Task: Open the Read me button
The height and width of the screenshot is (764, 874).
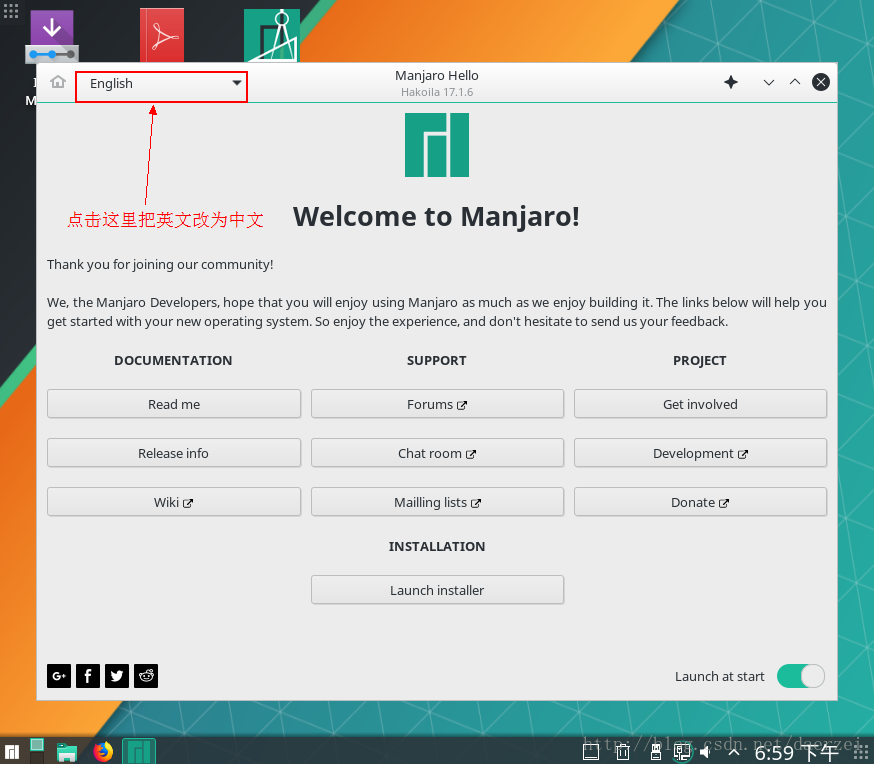Action: (x=174, y=404)
